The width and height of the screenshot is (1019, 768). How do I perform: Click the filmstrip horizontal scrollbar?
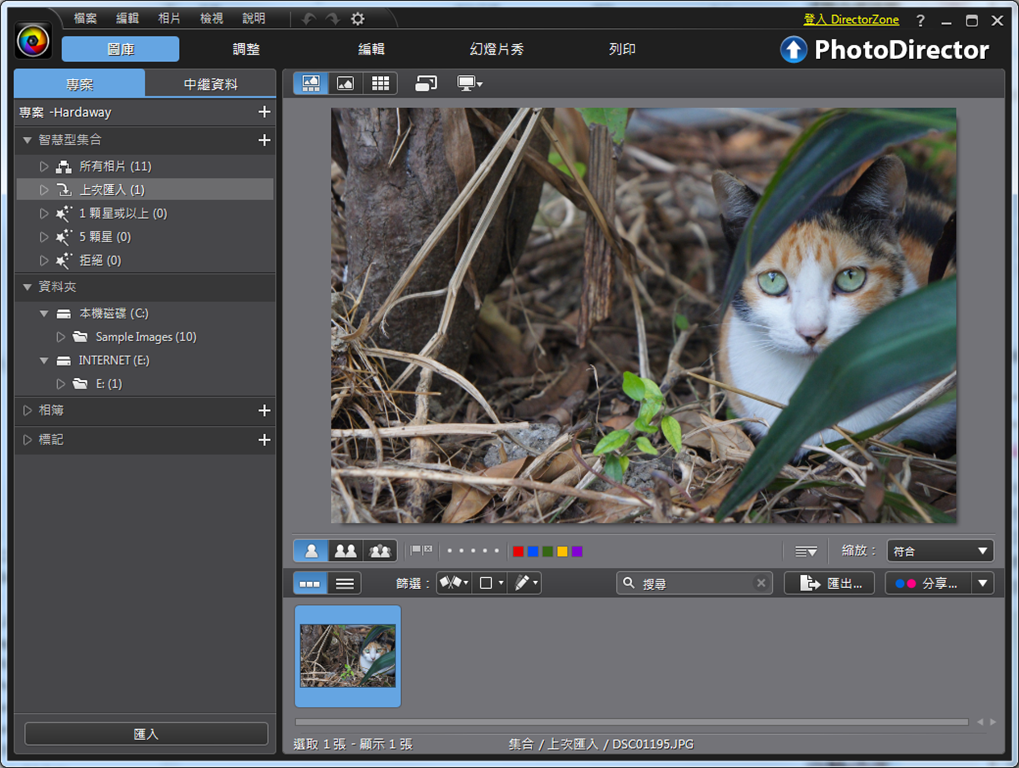(632, 722)
